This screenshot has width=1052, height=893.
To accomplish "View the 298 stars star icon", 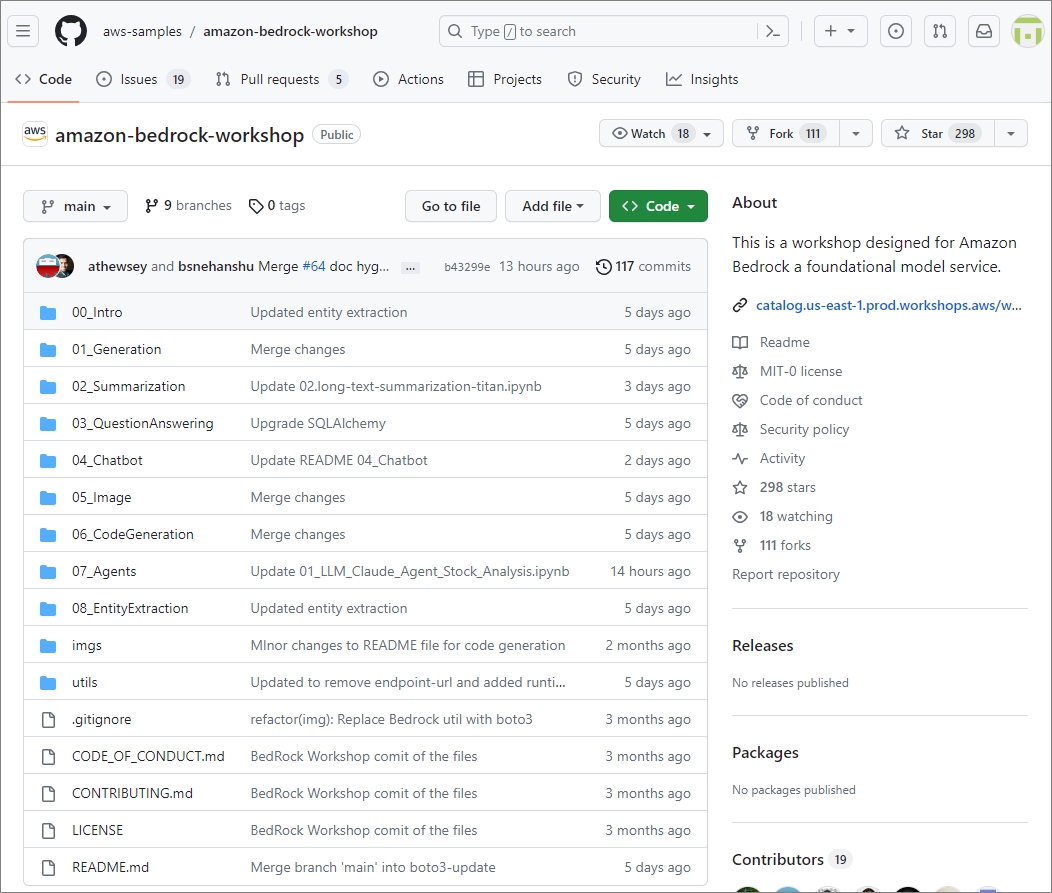I will [740, 488].
